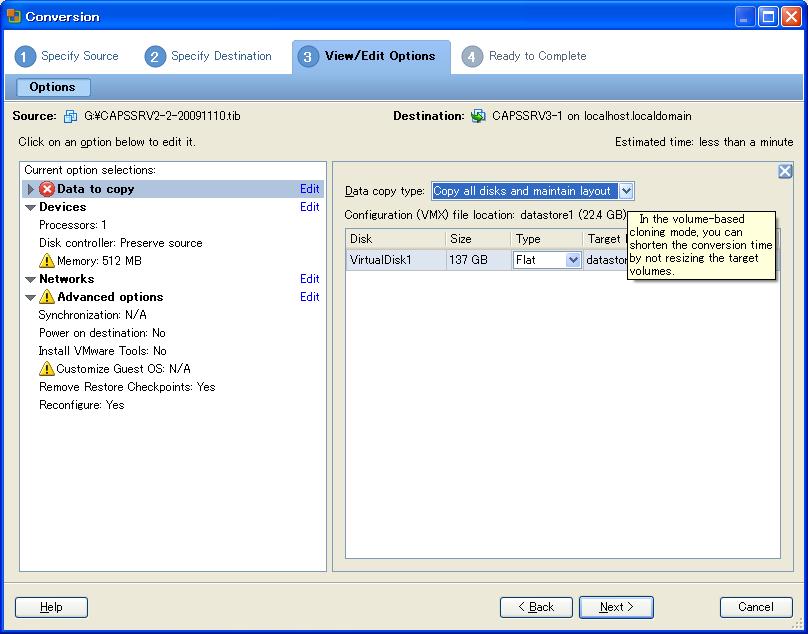Click Edit link for Data to copy
The image size is (808, 634).
(x=310, y=189)
